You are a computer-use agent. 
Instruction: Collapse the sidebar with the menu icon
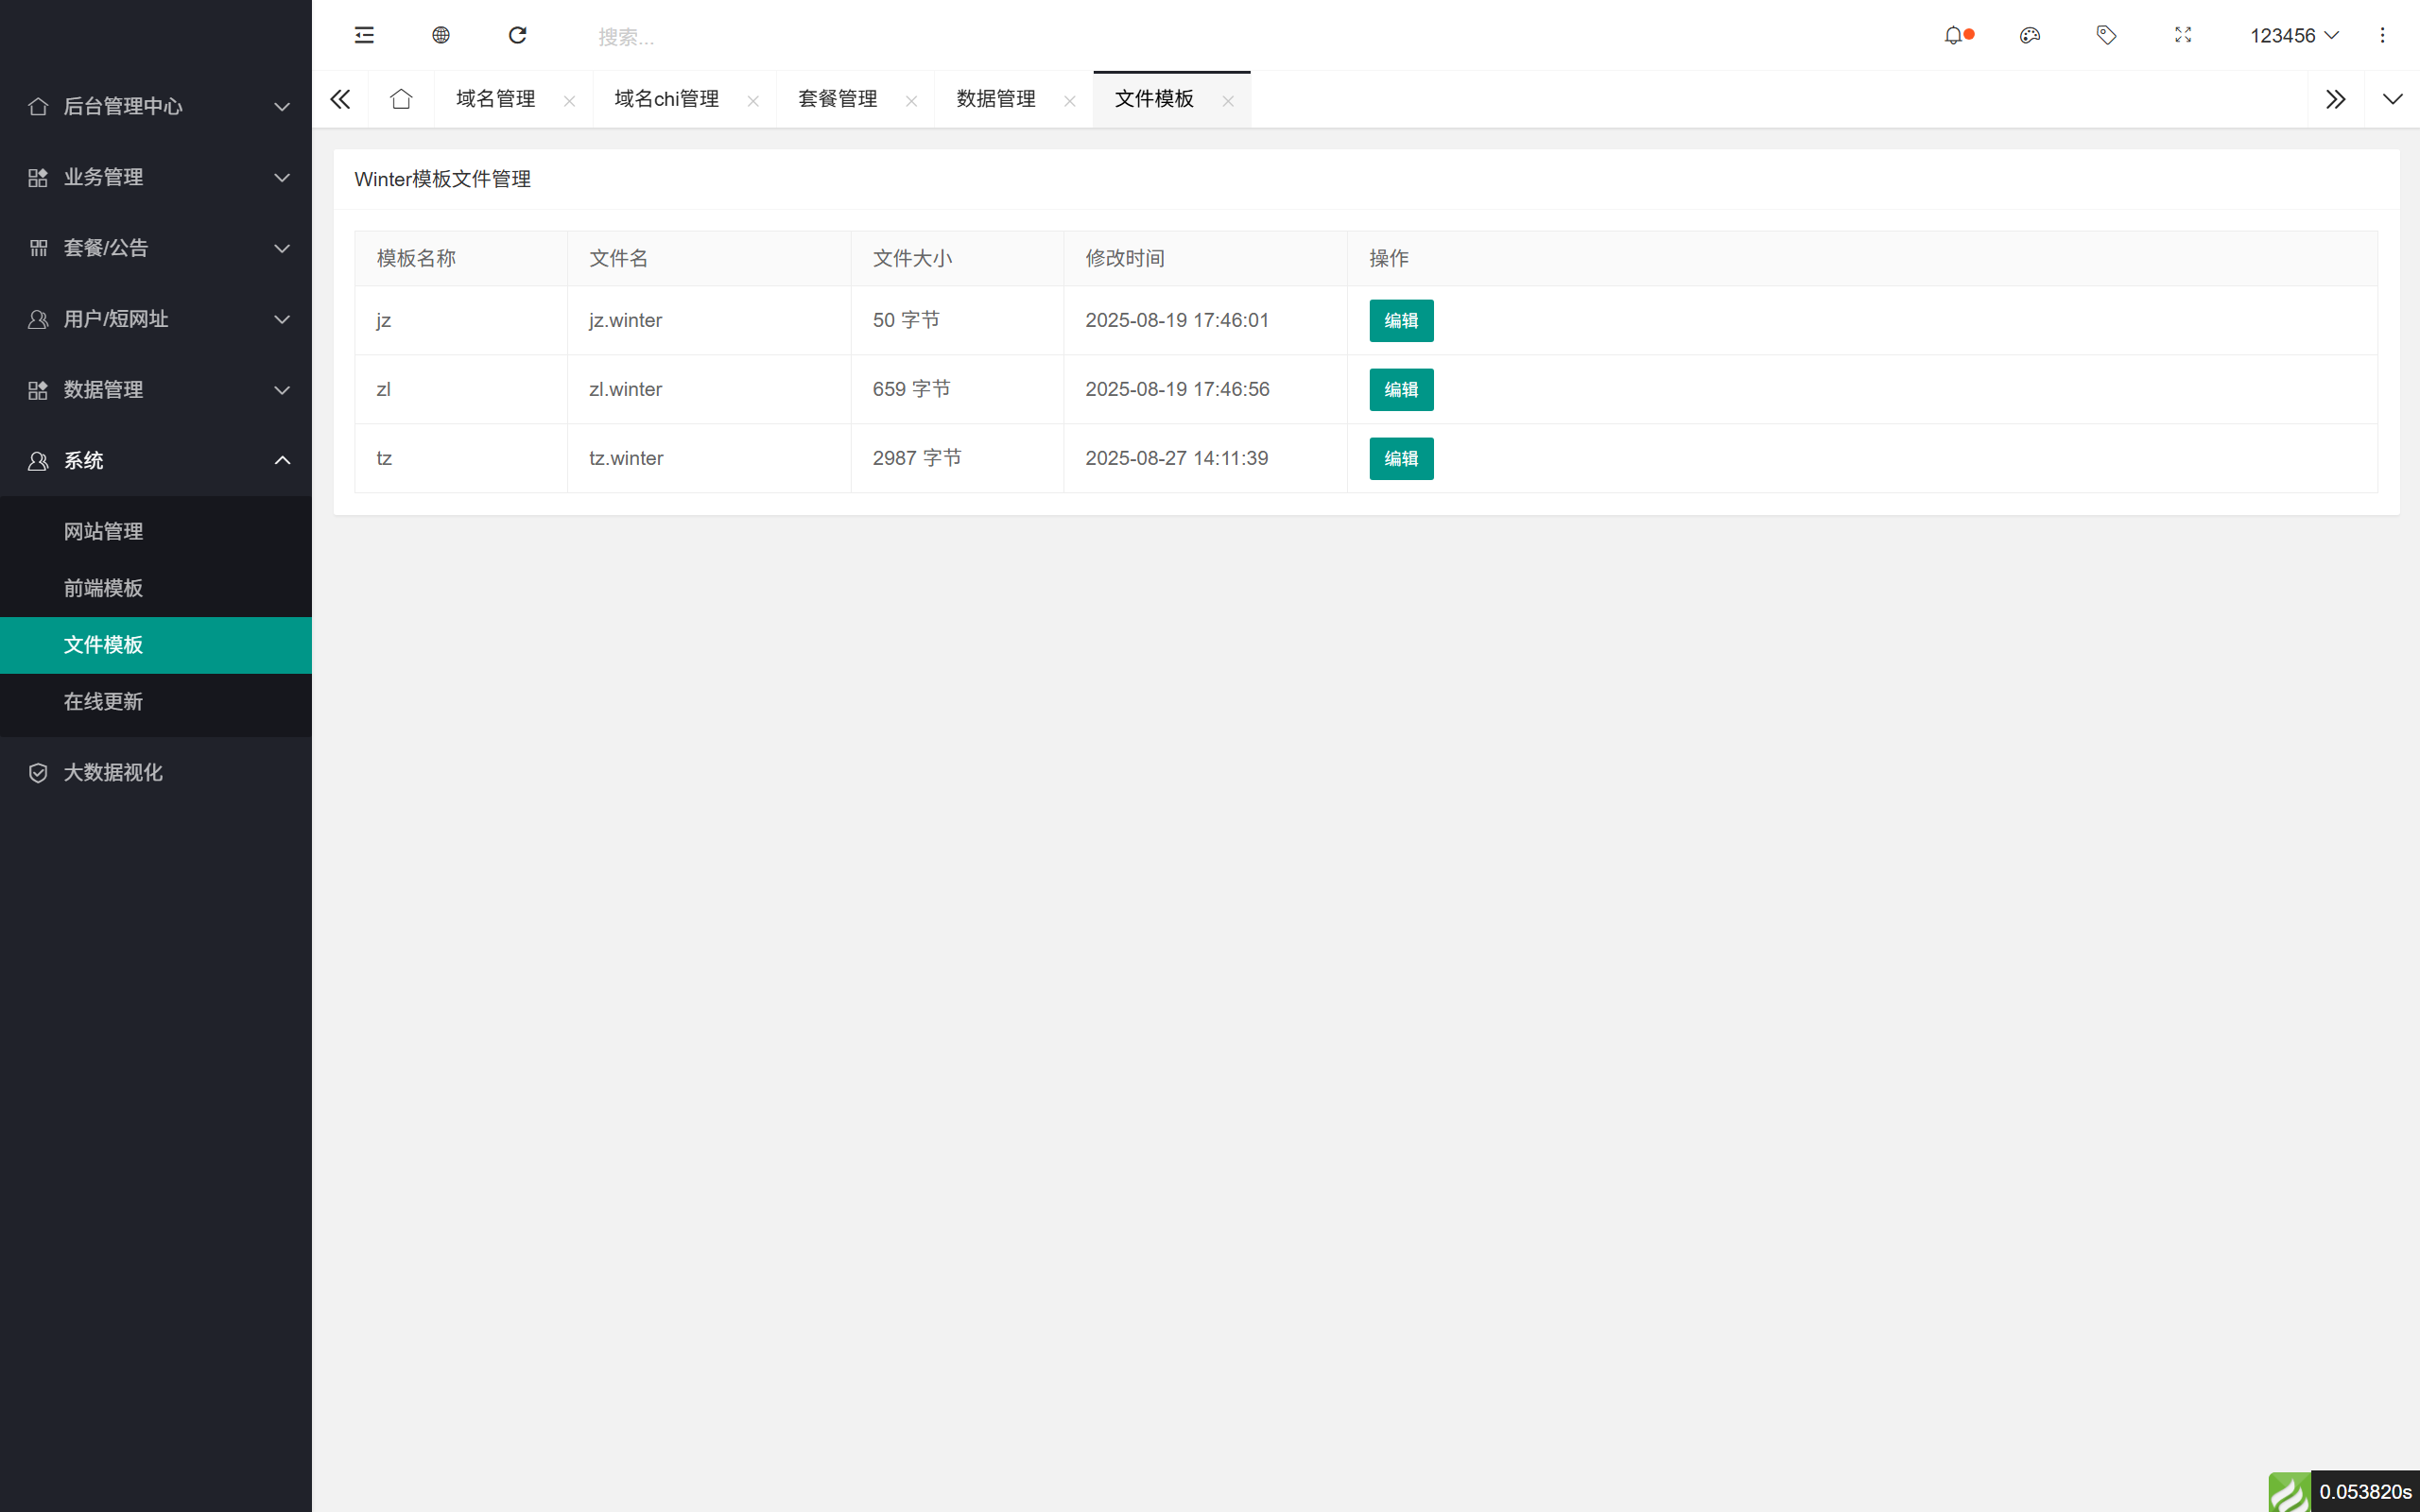[x=363, y=35]
